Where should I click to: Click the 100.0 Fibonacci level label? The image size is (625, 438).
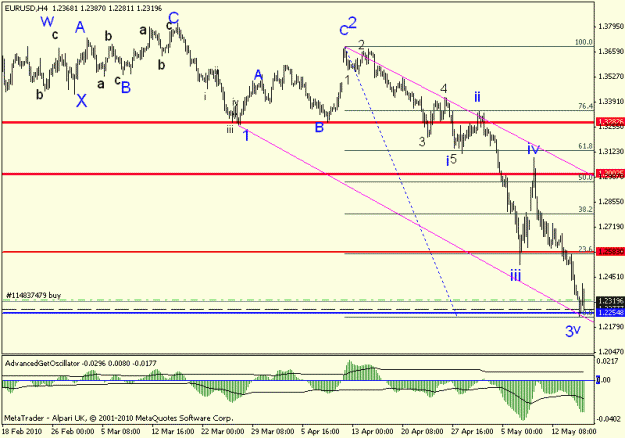tap(584, 42)
